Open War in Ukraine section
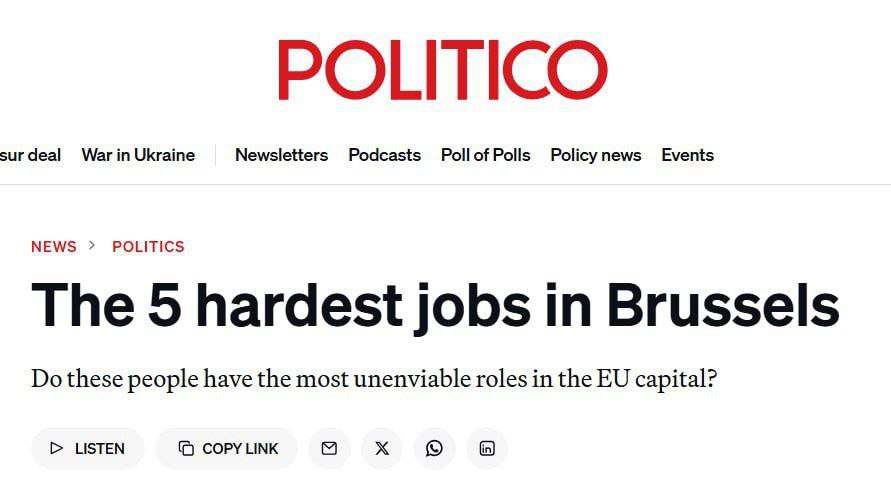 [138, 155]
